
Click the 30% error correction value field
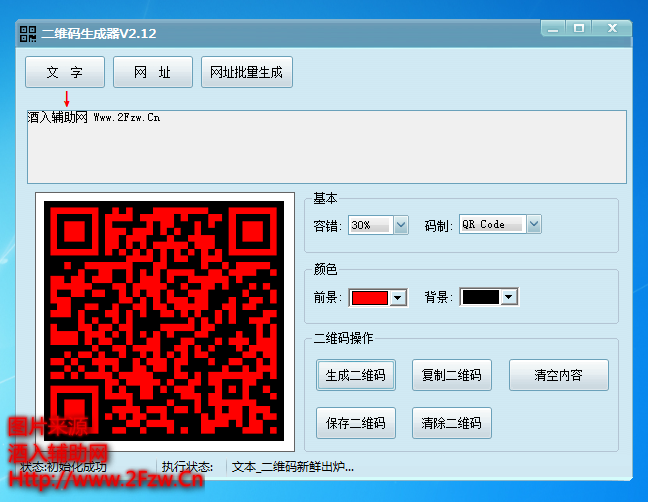pyautogui.click(x=371, y=225)
